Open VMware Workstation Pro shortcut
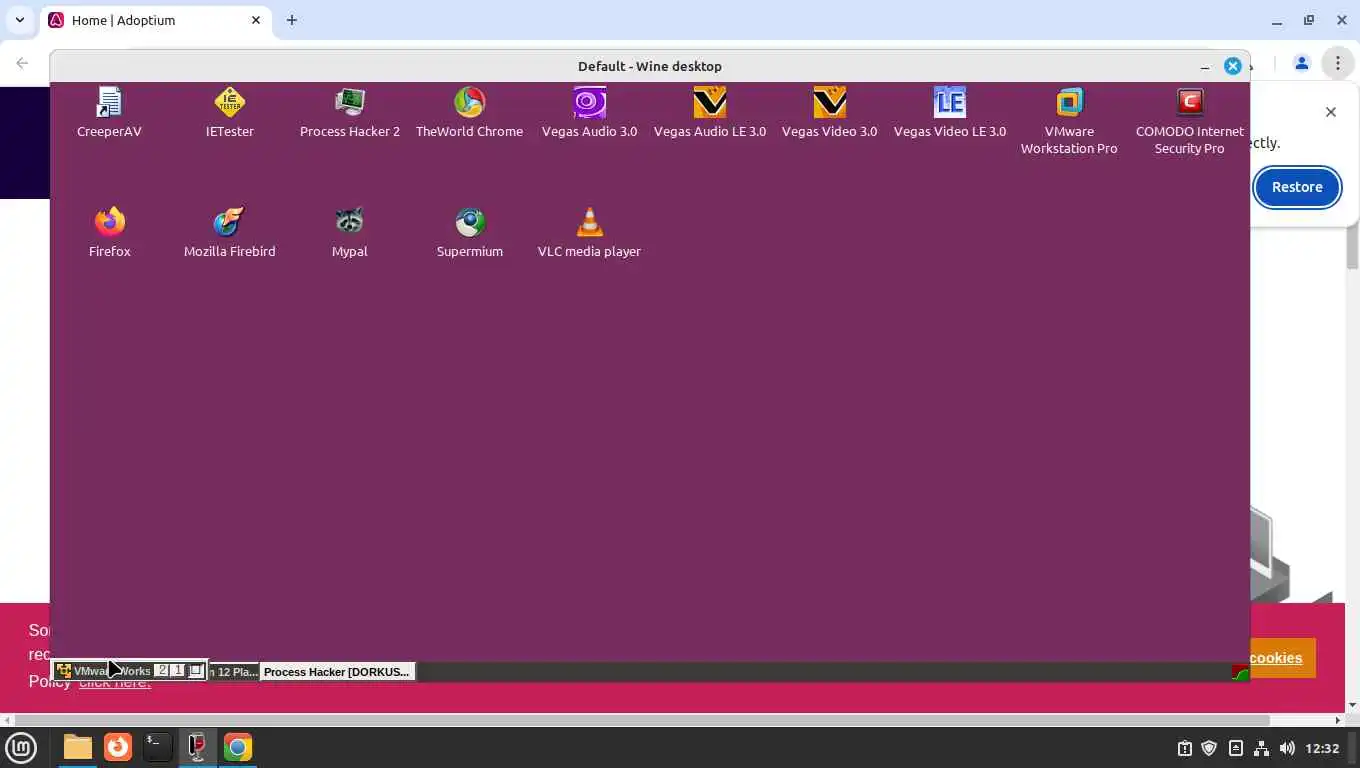 point(1069,121)
